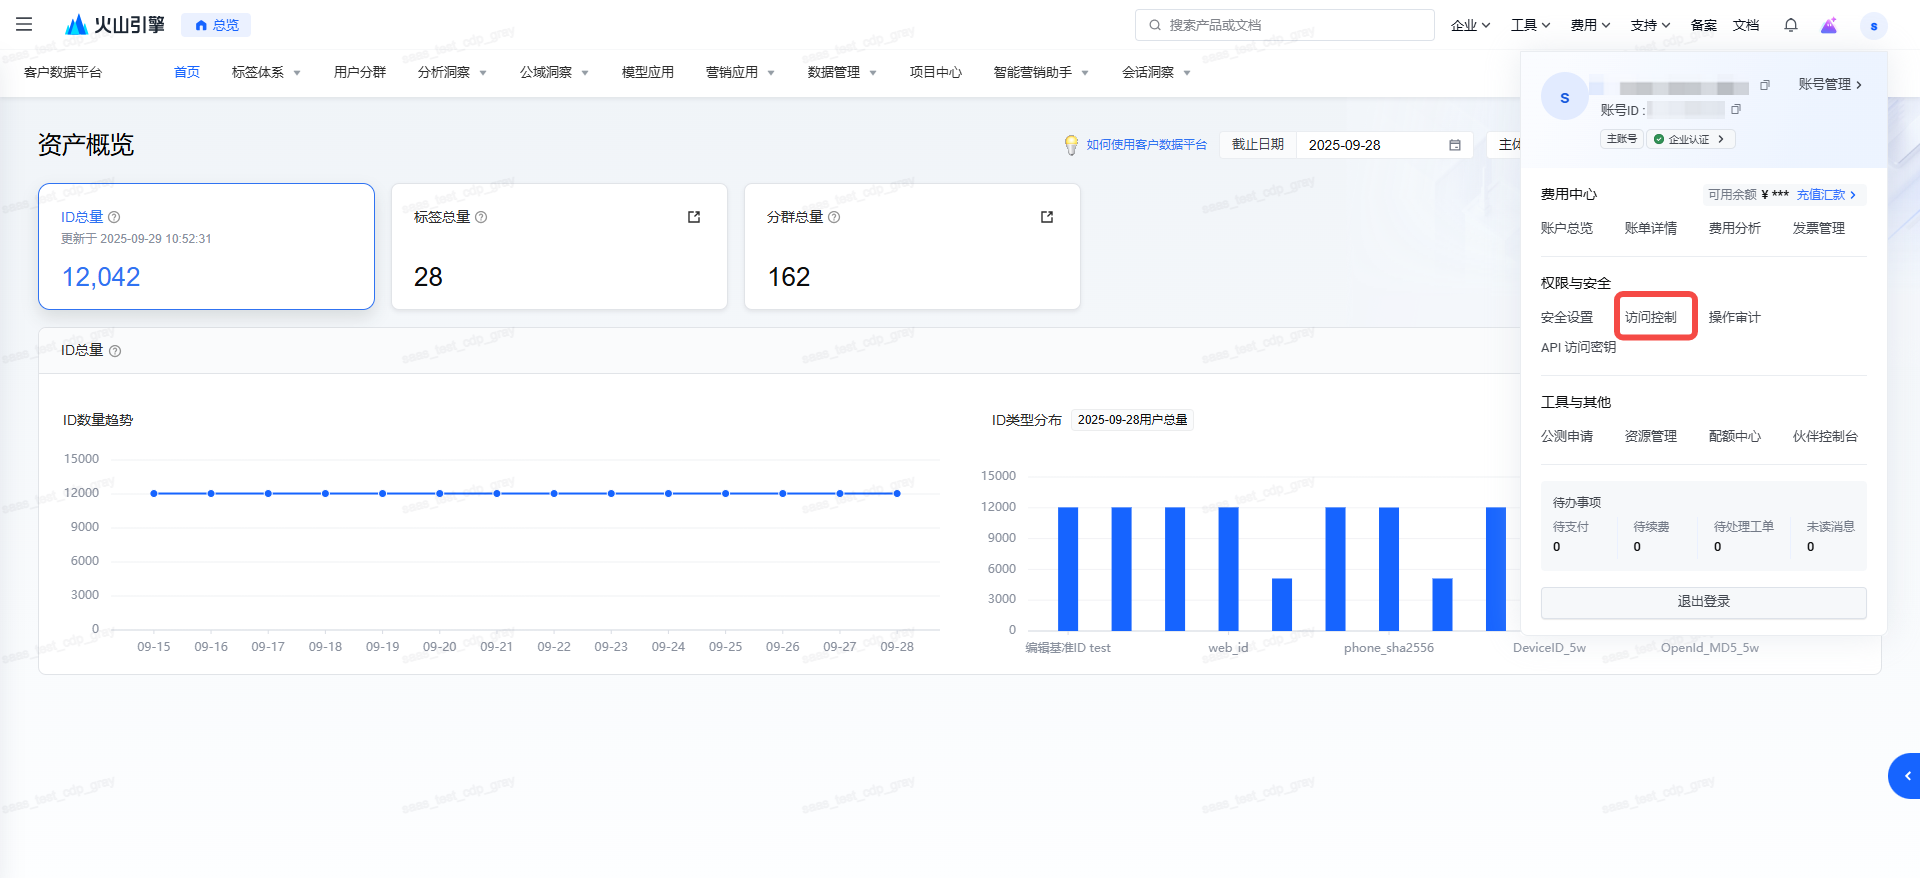Image resolution: width=1920 pixels, height=878 pixels.
Task: Click 访问控制 in account panel
Action: point(1651,317)
